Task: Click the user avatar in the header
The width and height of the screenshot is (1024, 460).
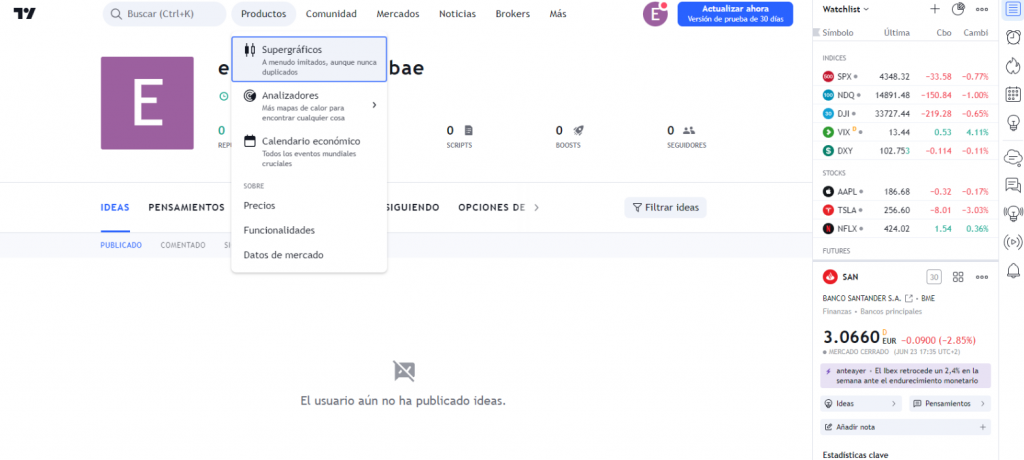Action: tap(655, 14)
